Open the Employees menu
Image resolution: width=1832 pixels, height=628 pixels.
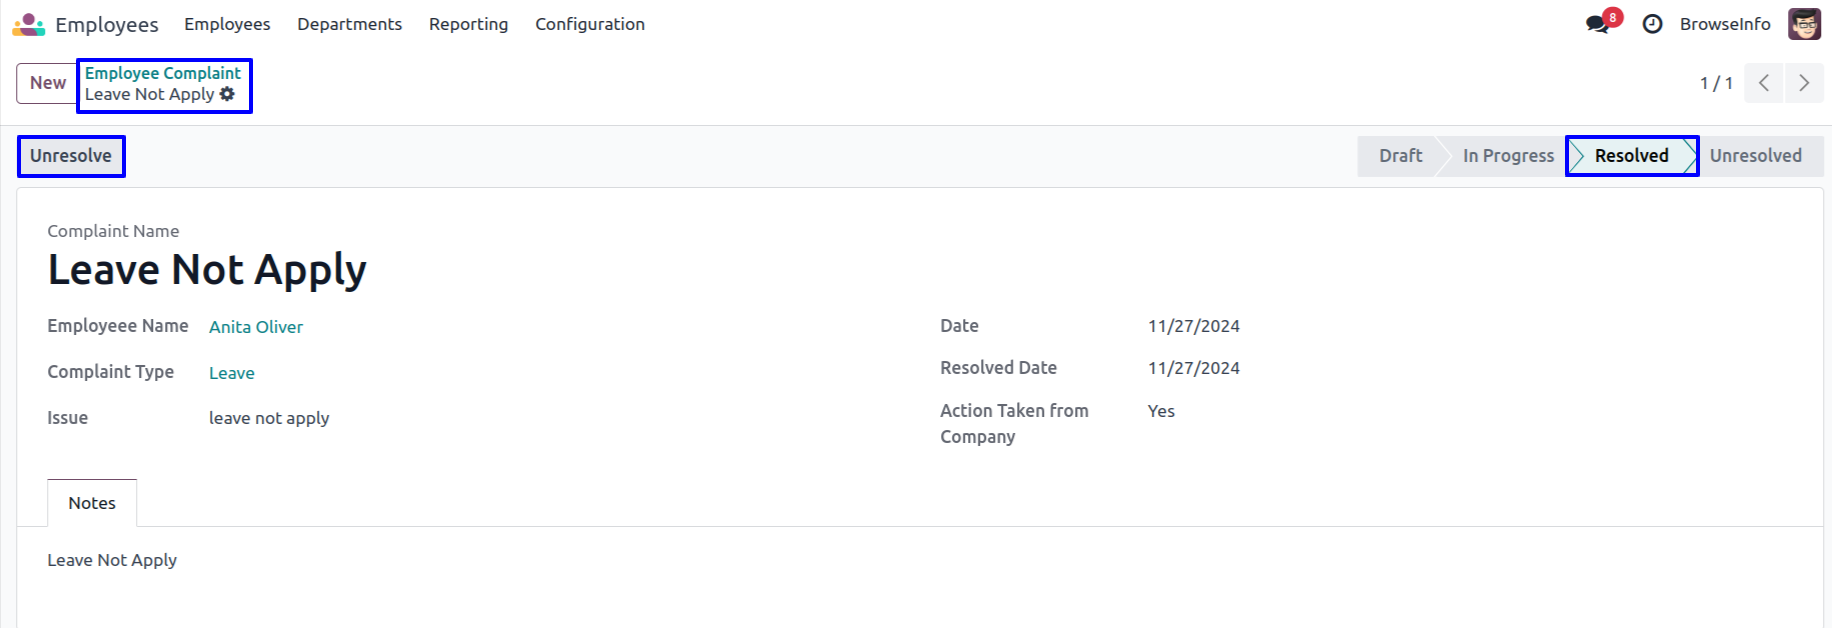227,24
